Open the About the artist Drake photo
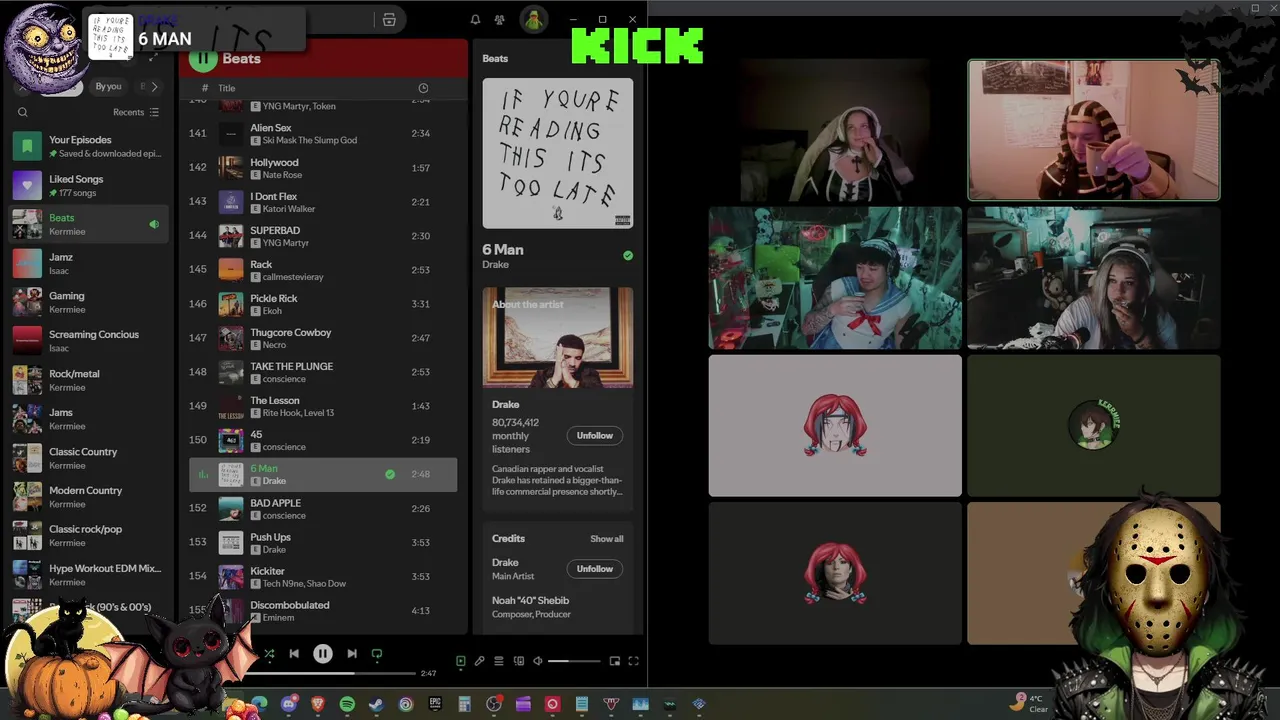The height and width of the screenshot is (720, 1280). [558, 338]
